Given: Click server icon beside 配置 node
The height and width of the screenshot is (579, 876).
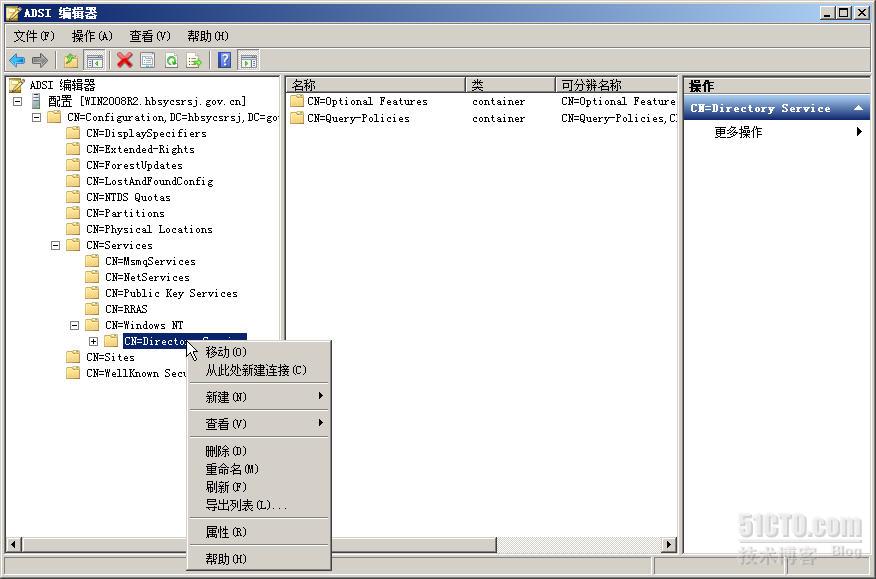Looking at the screenshot, I should [36, 101].
